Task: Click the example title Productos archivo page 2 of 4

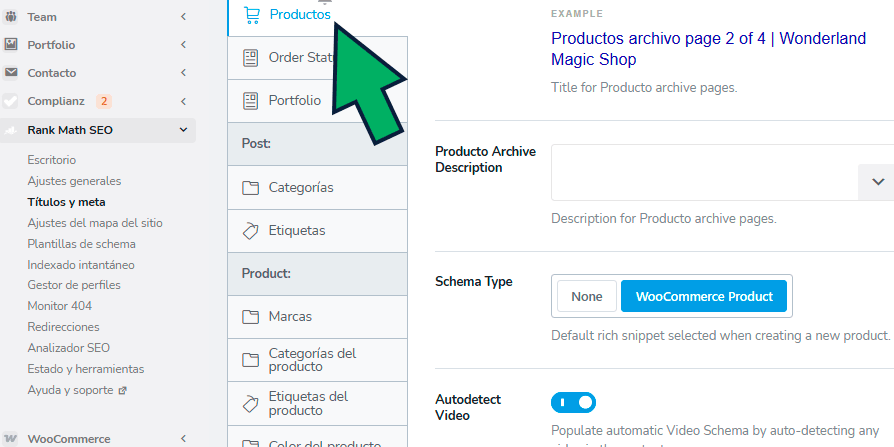Action: [x=709, y=48]
